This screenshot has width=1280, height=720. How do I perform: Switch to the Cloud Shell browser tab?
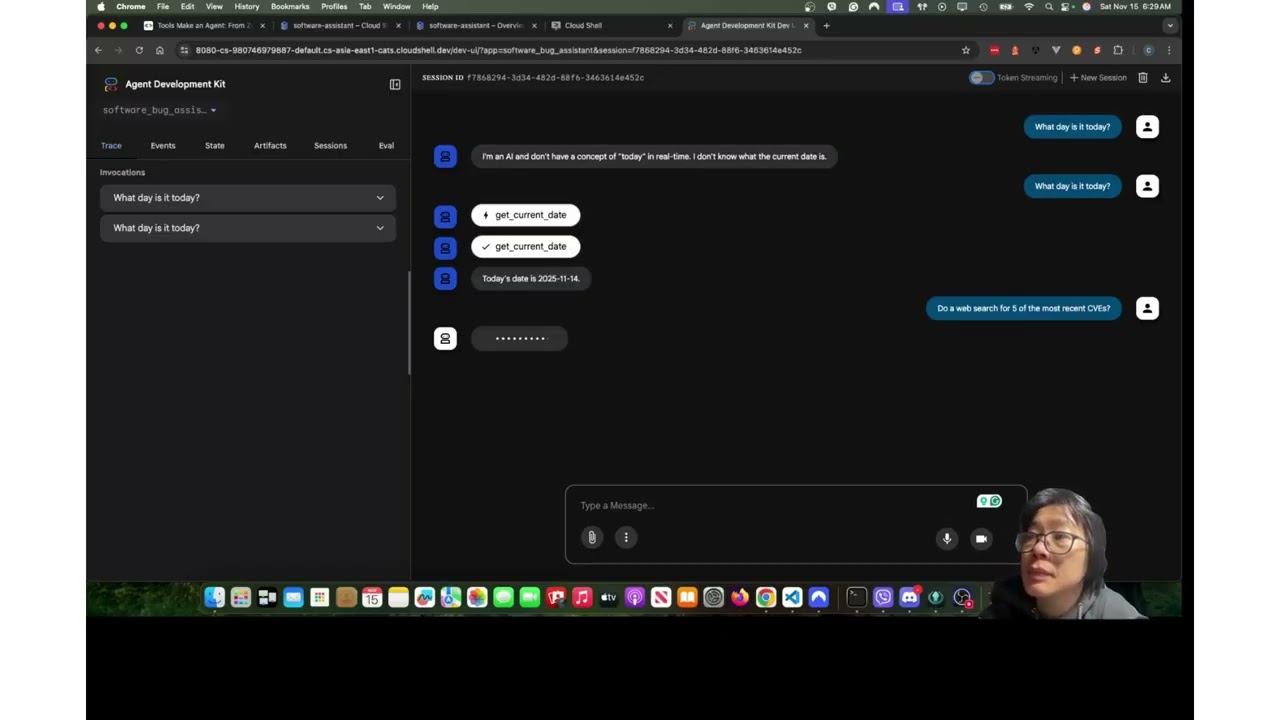coord(612,25)
